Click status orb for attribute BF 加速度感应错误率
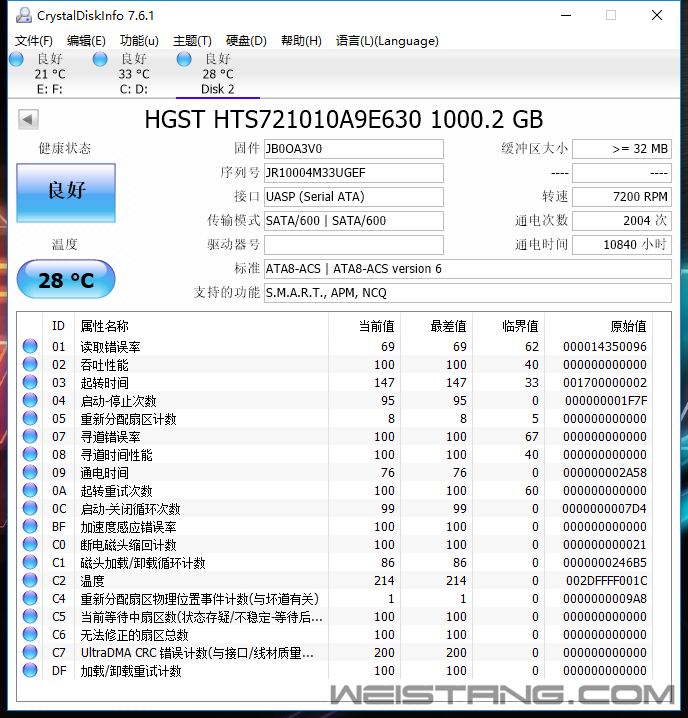 (30, 526)
